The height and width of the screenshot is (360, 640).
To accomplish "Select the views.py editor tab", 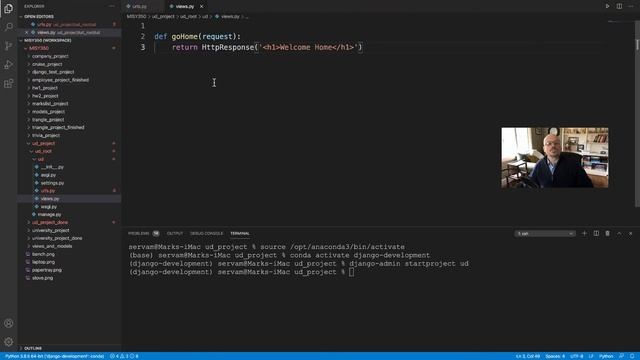I will [184, 7].
